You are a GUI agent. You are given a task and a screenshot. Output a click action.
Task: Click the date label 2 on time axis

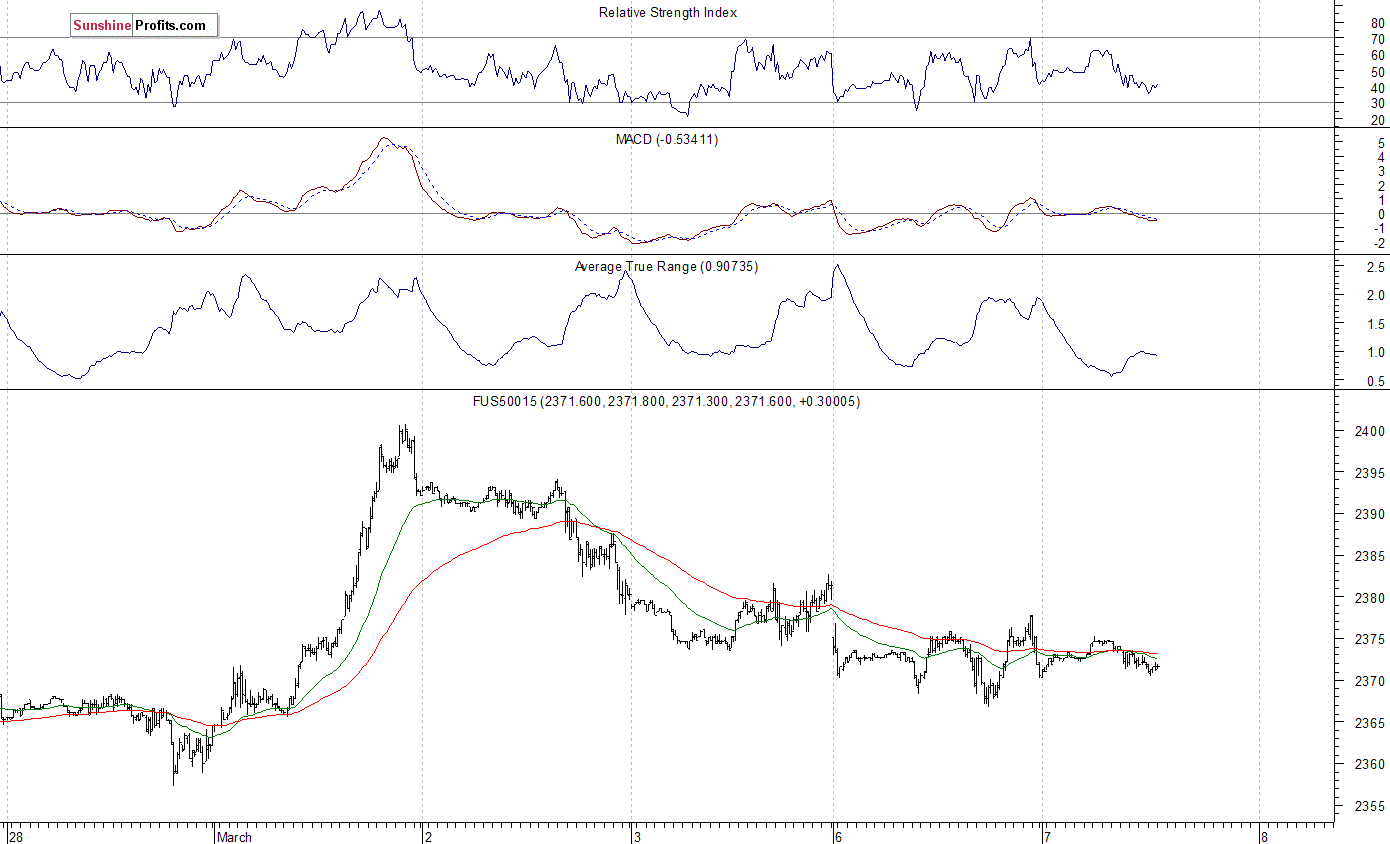click(x=428, y=836)
